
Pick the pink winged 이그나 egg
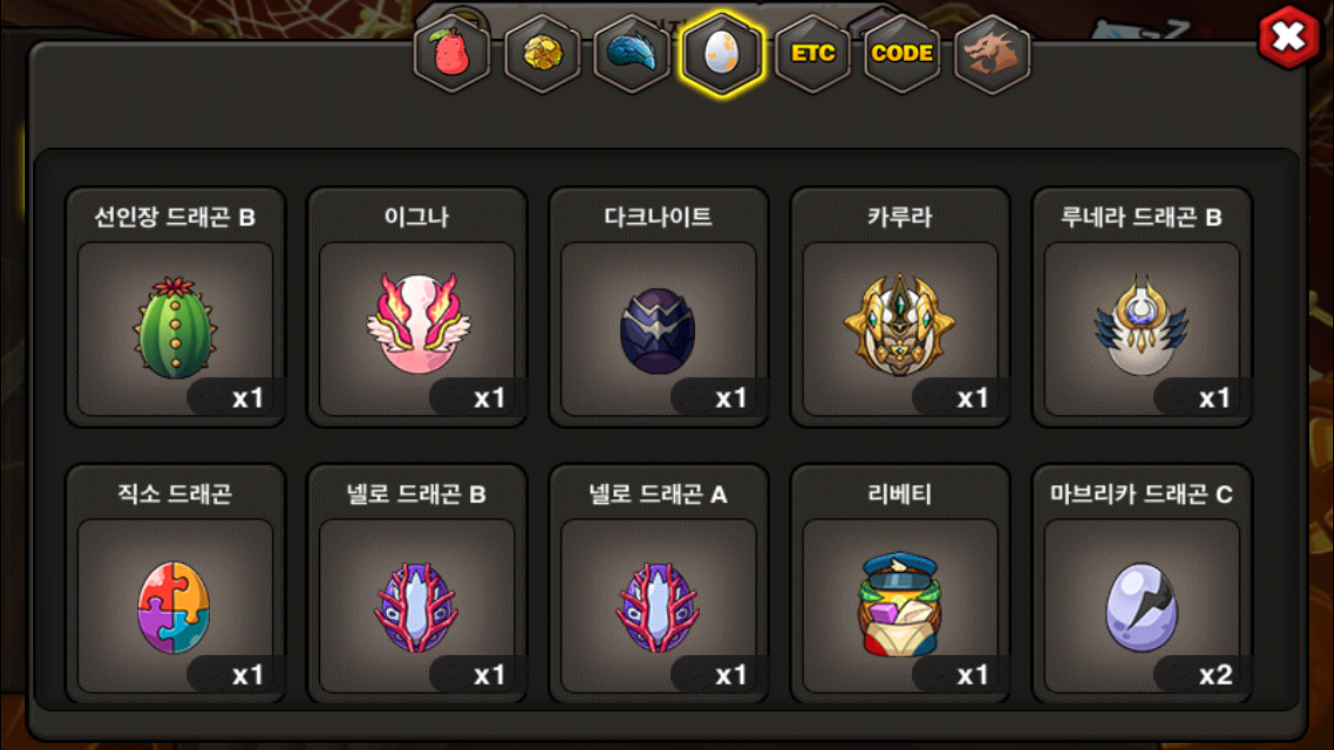[x=417, y=307]
